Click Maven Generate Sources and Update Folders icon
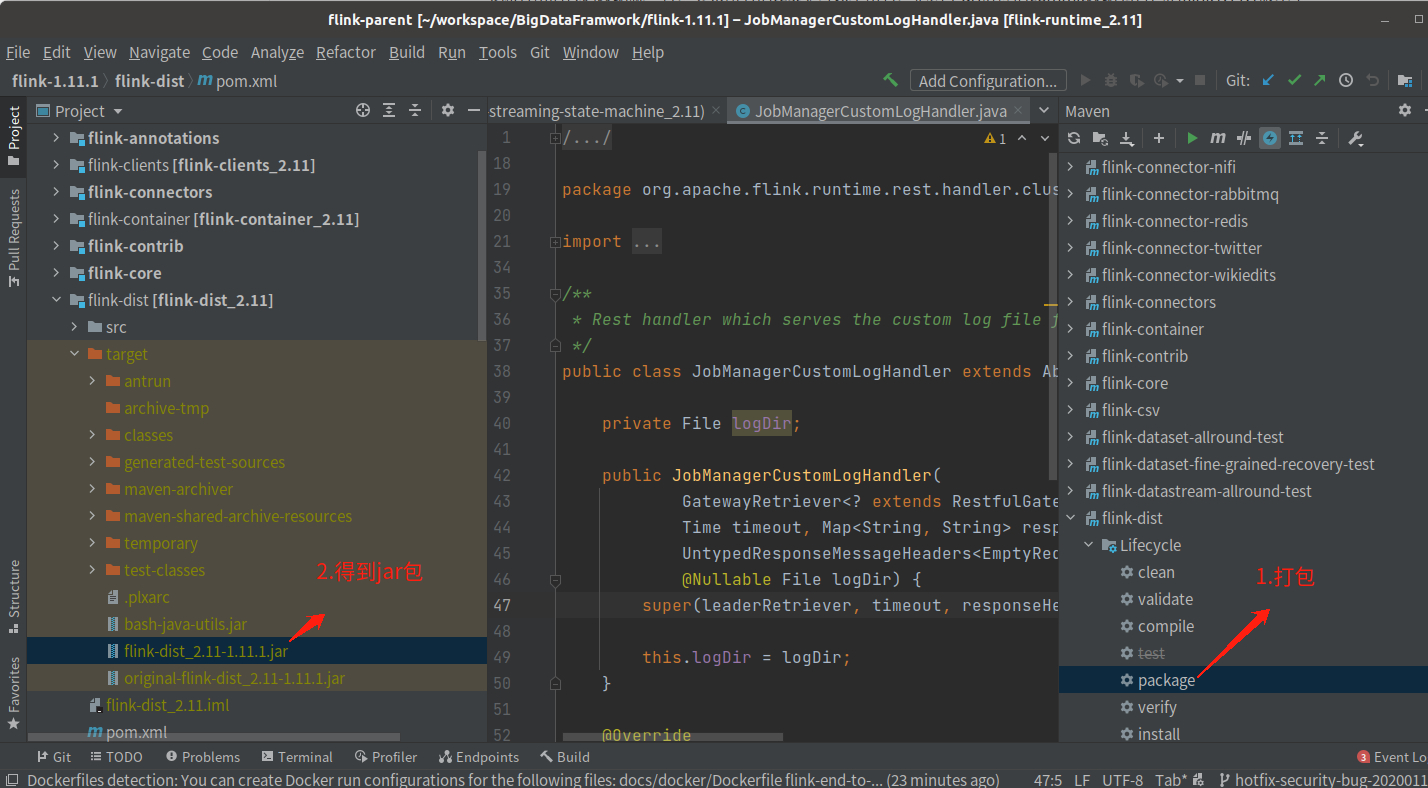The width and height of the screenshot is (1428, 788). [x=1100, y=138]
